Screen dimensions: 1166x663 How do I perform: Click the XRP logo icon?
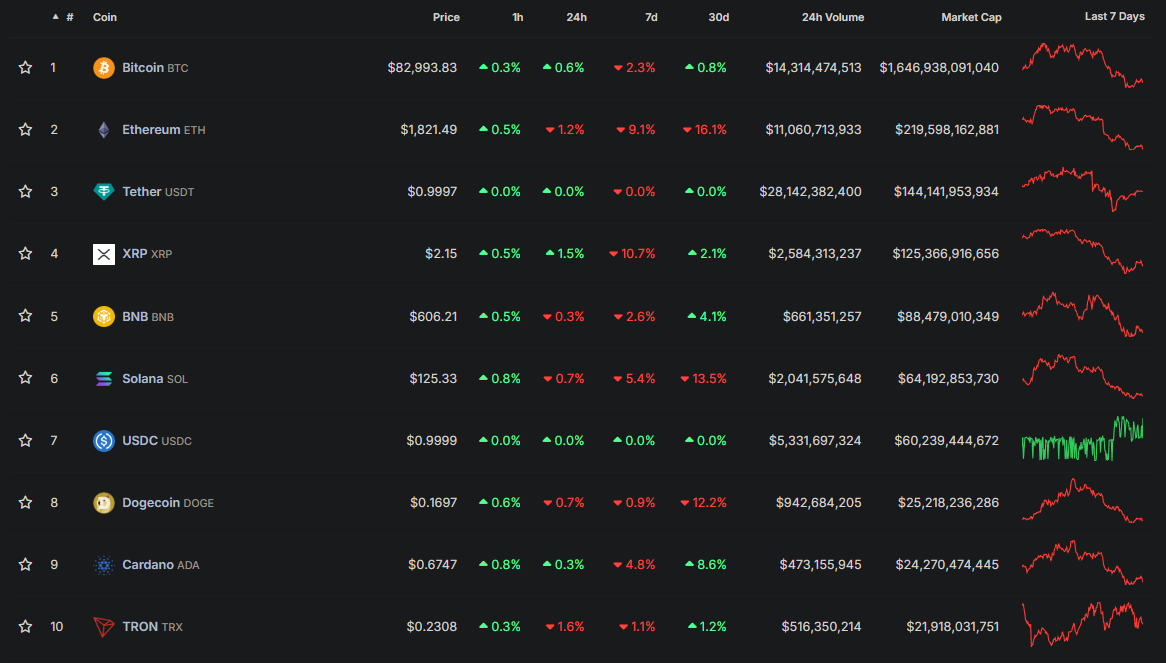(x=103, y=254)
